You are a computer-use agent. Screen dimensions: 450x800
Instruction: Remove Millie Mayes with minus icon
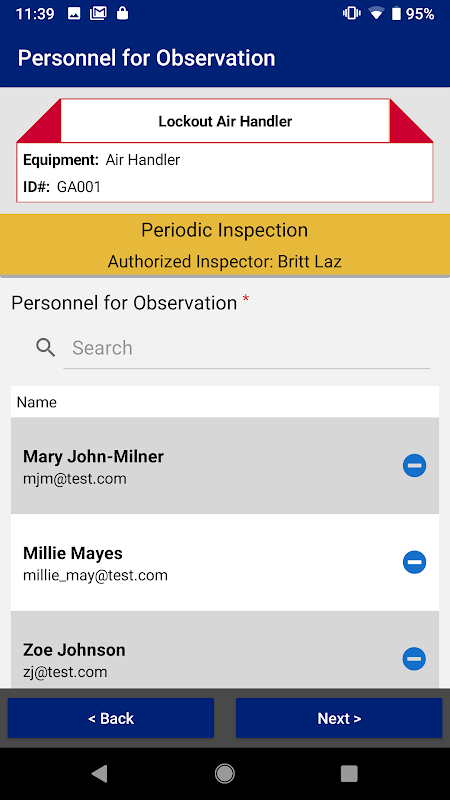(414, 562)
